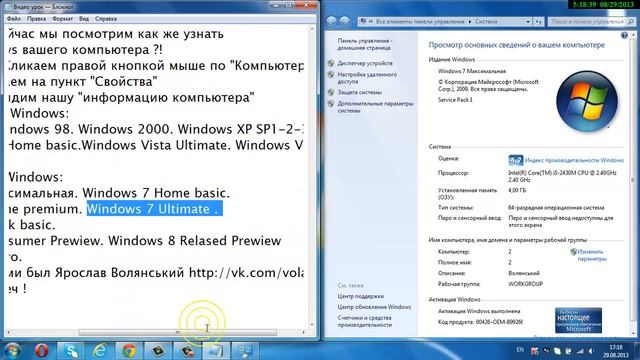Image resolution: width=640 pixels, height=360 pixels.
Task: Click the performance index score badge
Action: 516,160
